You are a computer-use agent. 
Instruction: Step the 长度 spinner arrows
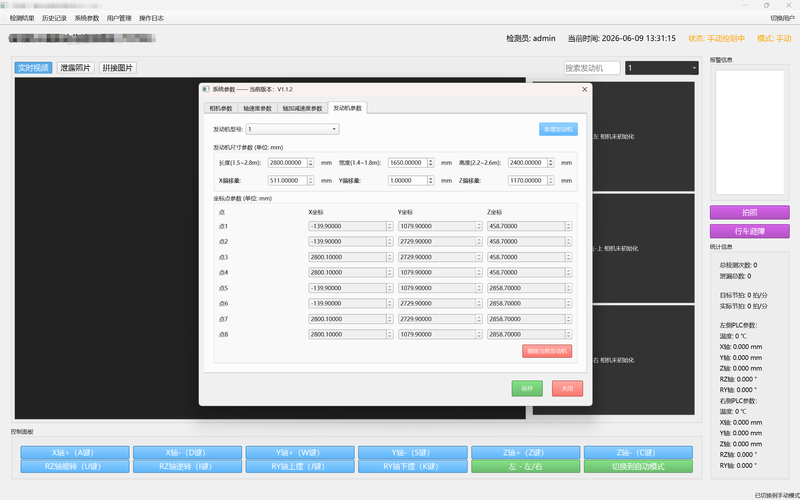pyautogui.click(x=310, y=163)
